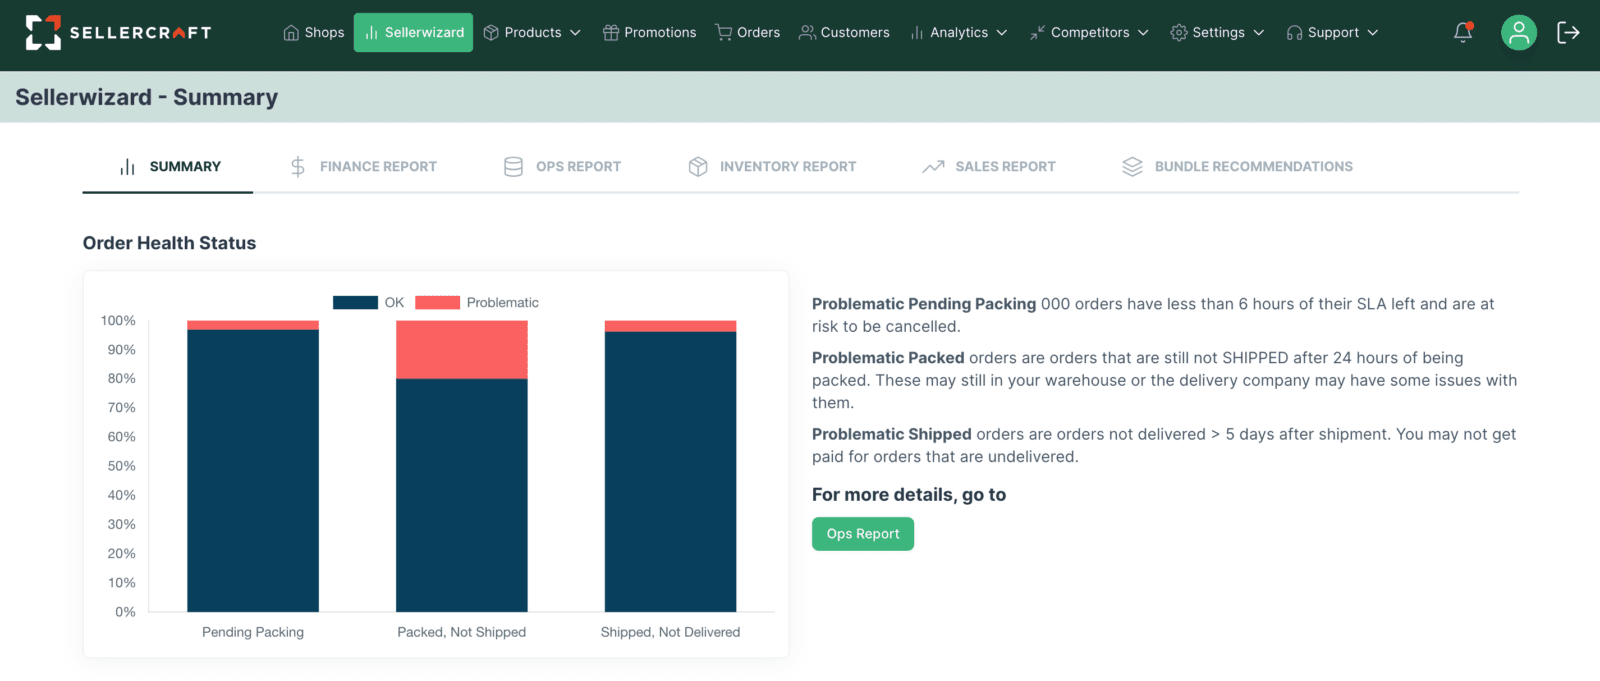The width and height of the screenshot is (1600, 681).
Task: Click the Pending Packing problematic red segment
Action: pyautogui.click(x=253, y=325)
